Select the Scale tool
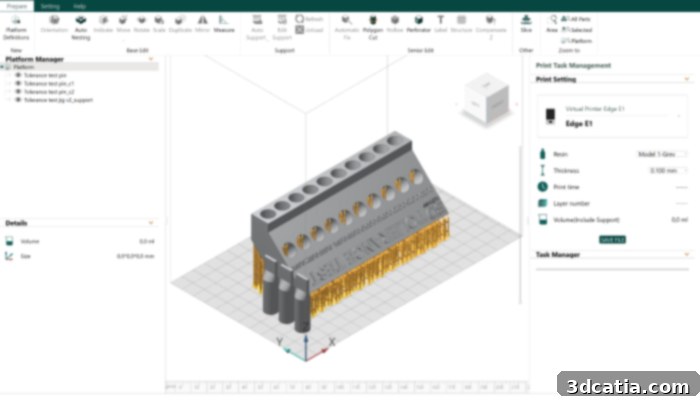The height and width of the screenshot is (400, 700). coord(159,24)
